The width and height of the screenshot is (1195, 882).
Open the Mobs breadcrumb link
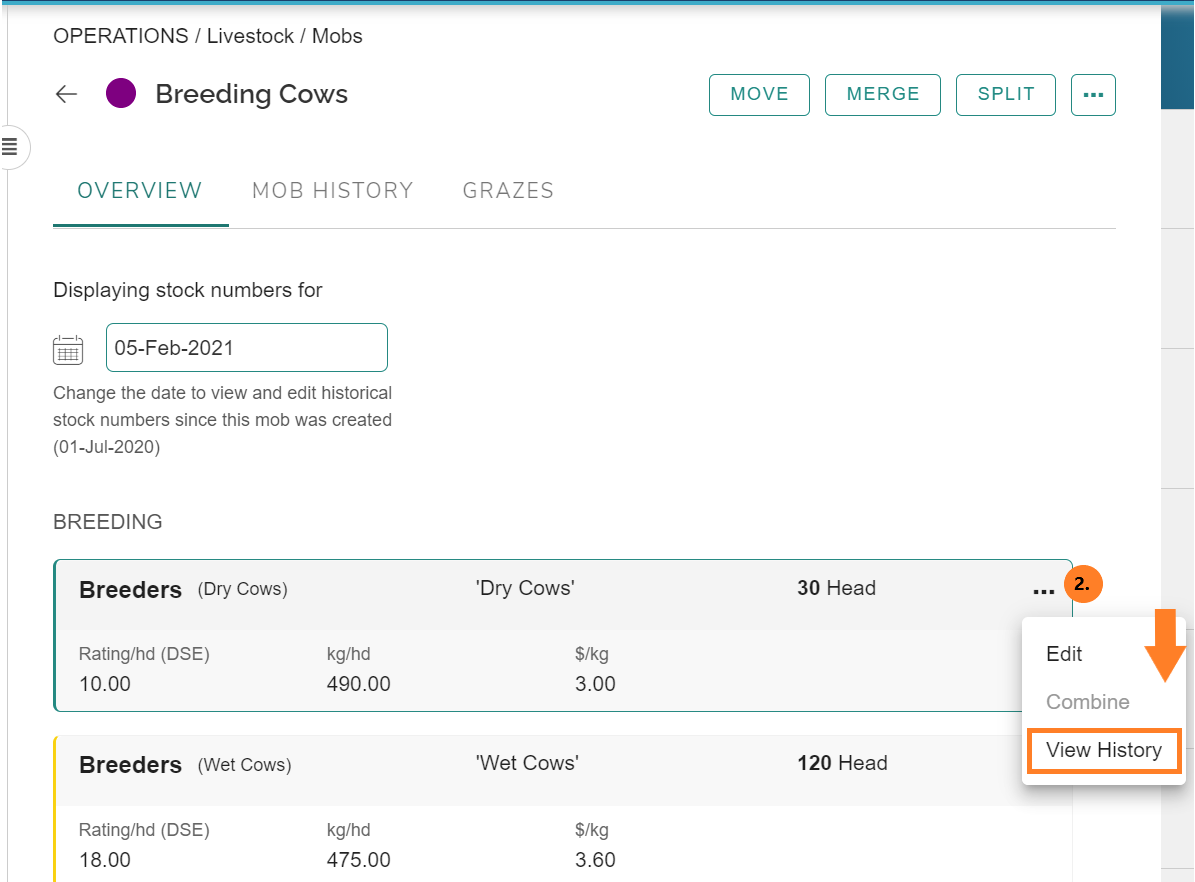pos(337,36)
